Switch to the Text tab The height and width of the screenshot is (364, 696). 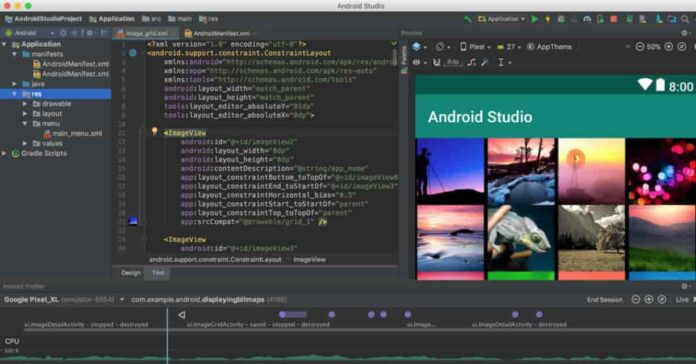158,273
